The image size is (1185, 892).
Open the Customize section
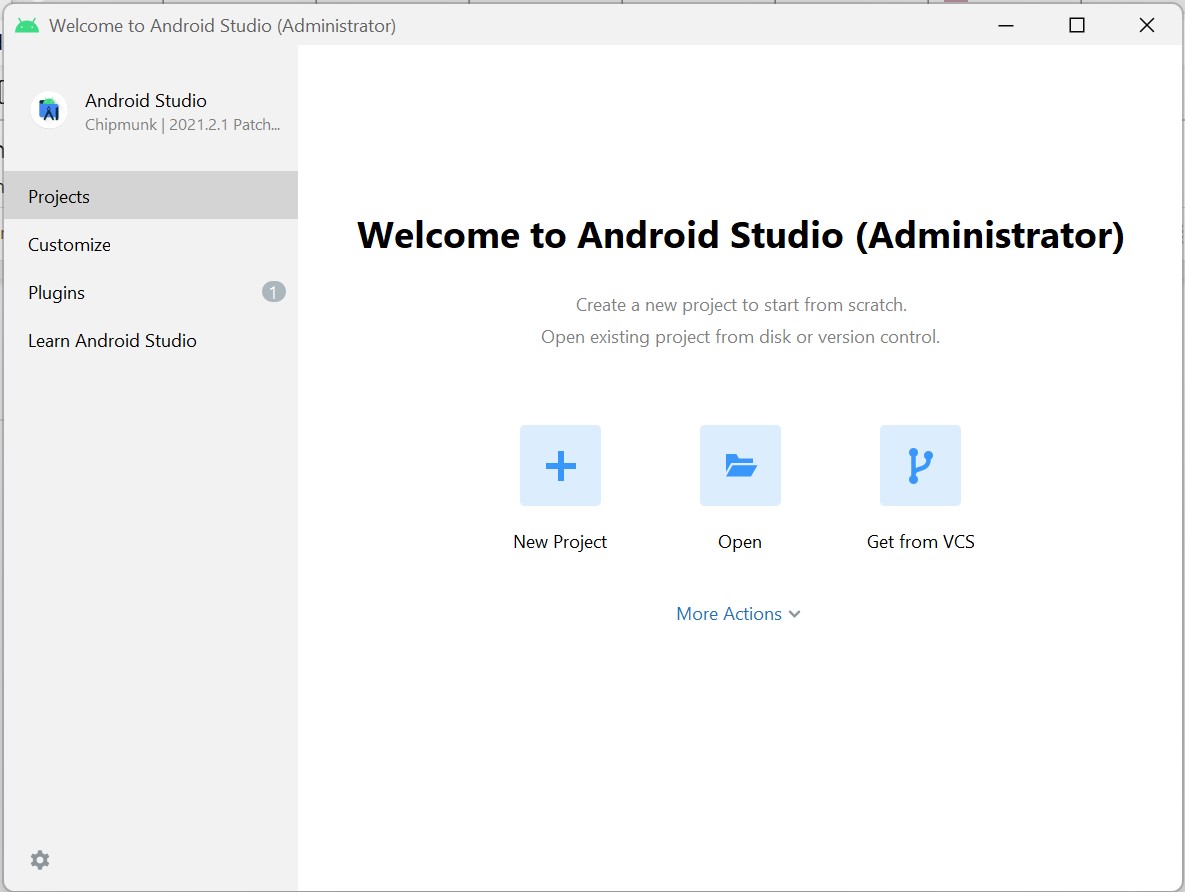tap(69, 244)
